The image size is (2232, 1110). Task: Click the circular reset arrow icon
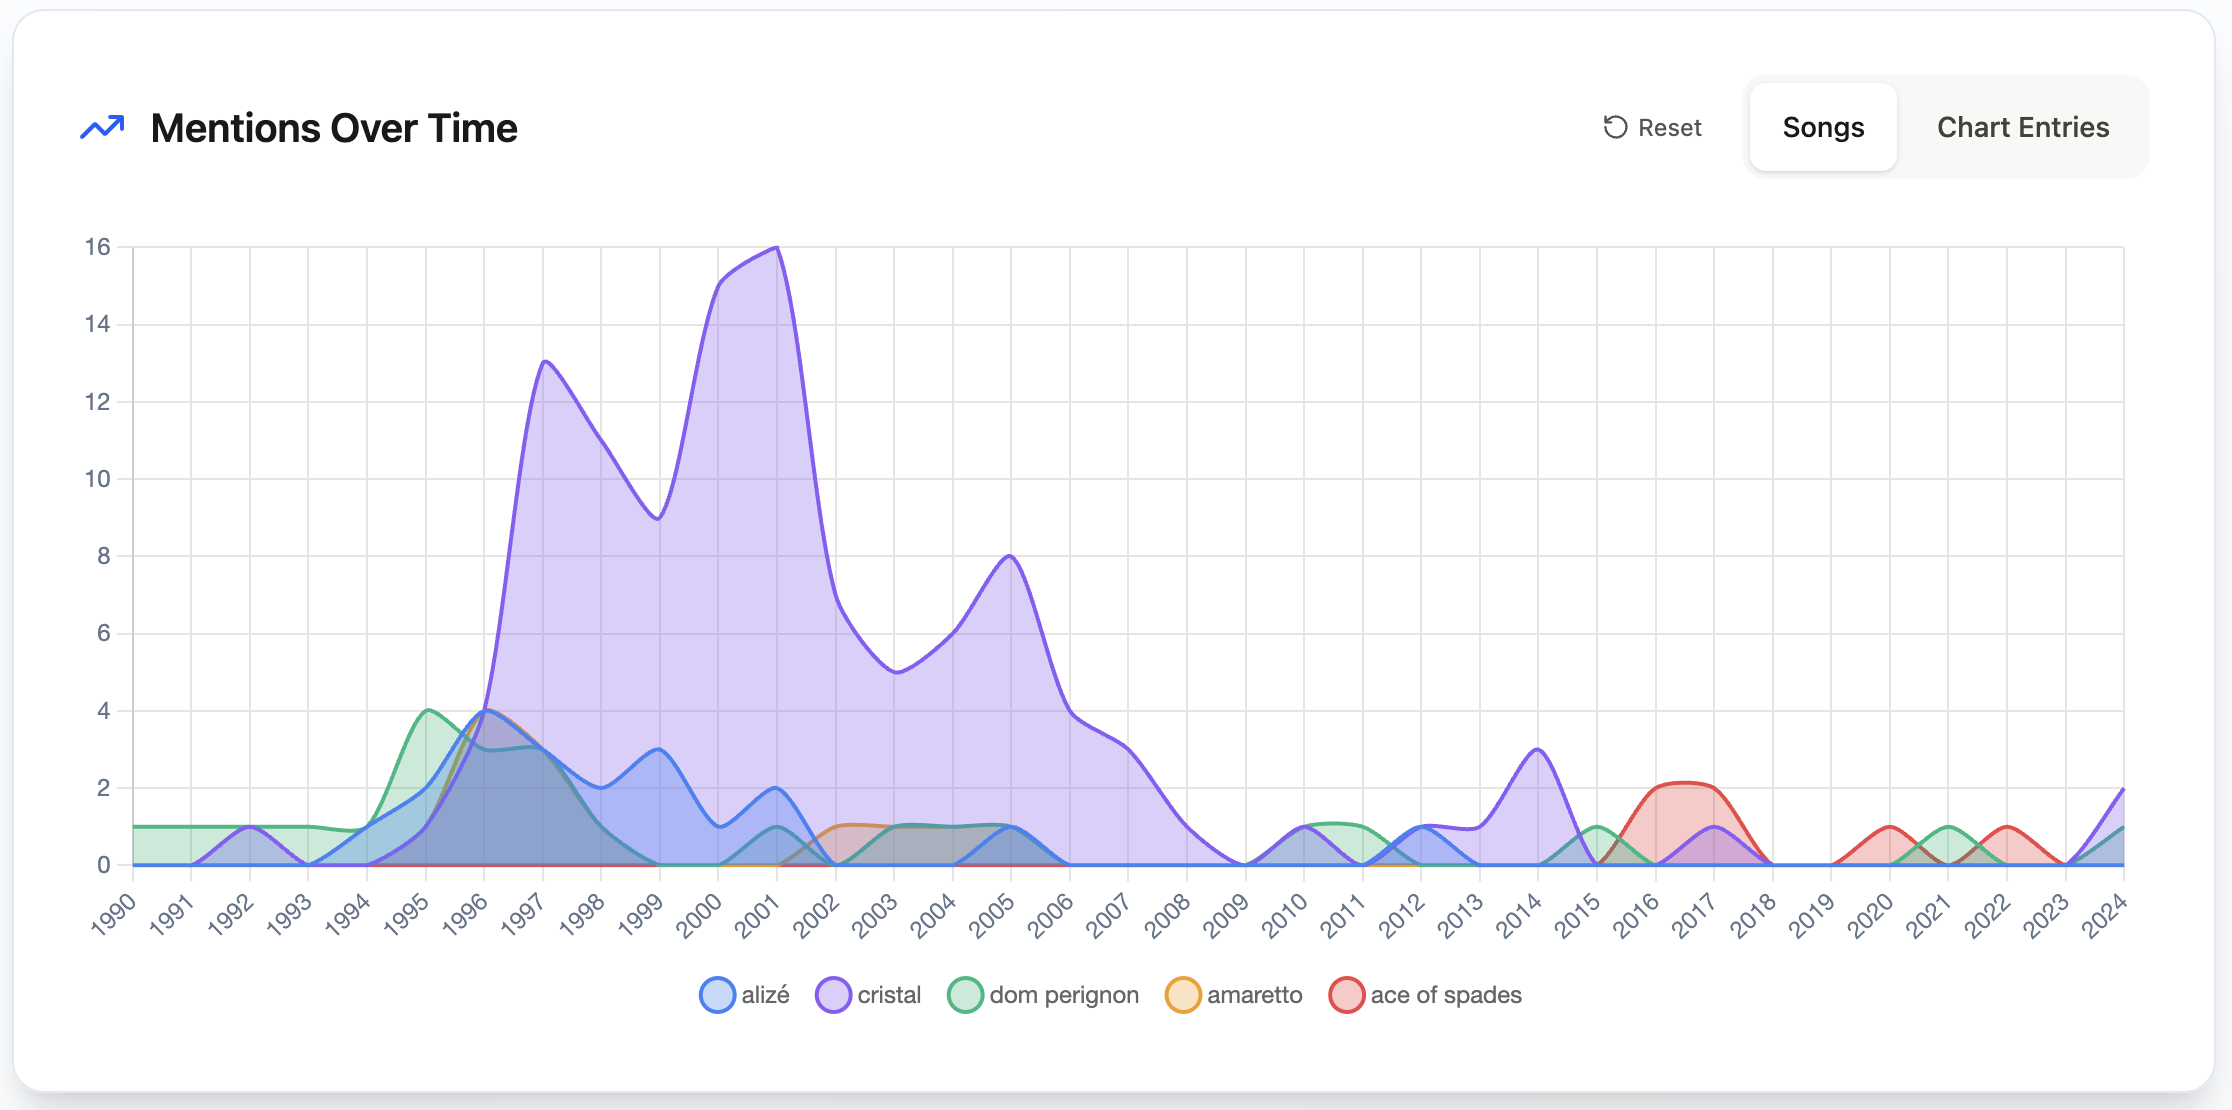1615,127
